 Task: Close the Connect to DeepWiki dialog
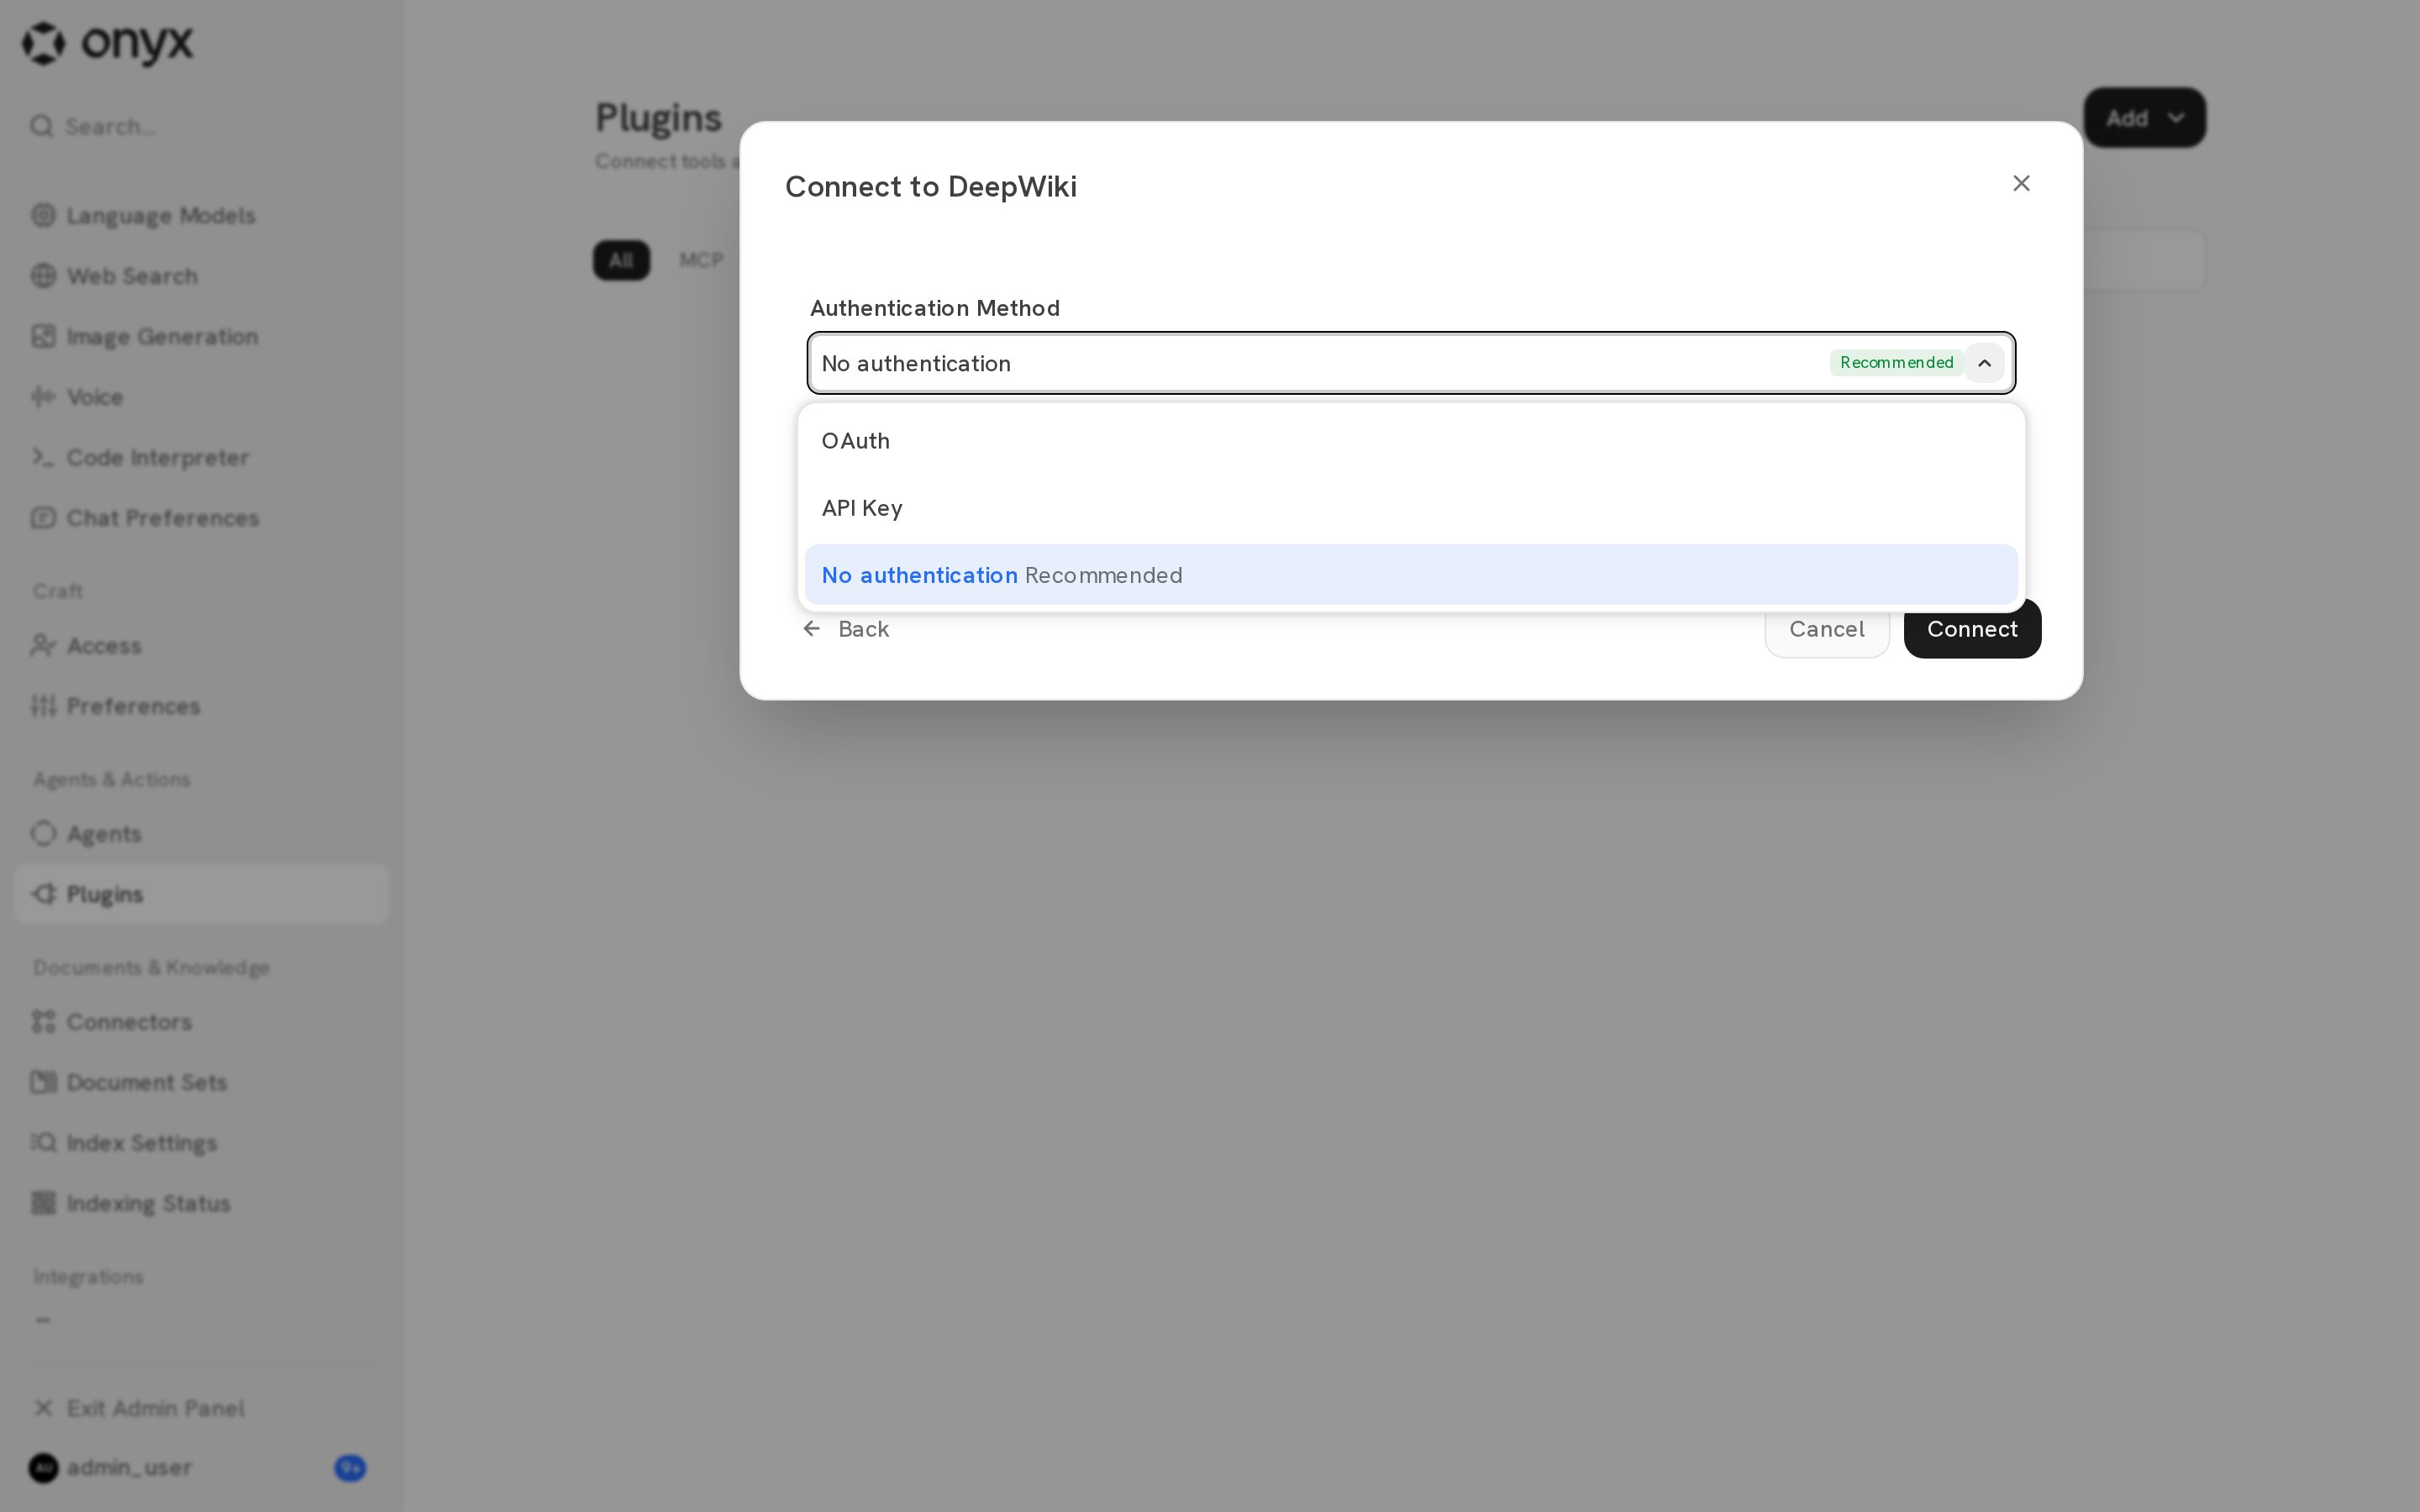[x=2021, y=183]
